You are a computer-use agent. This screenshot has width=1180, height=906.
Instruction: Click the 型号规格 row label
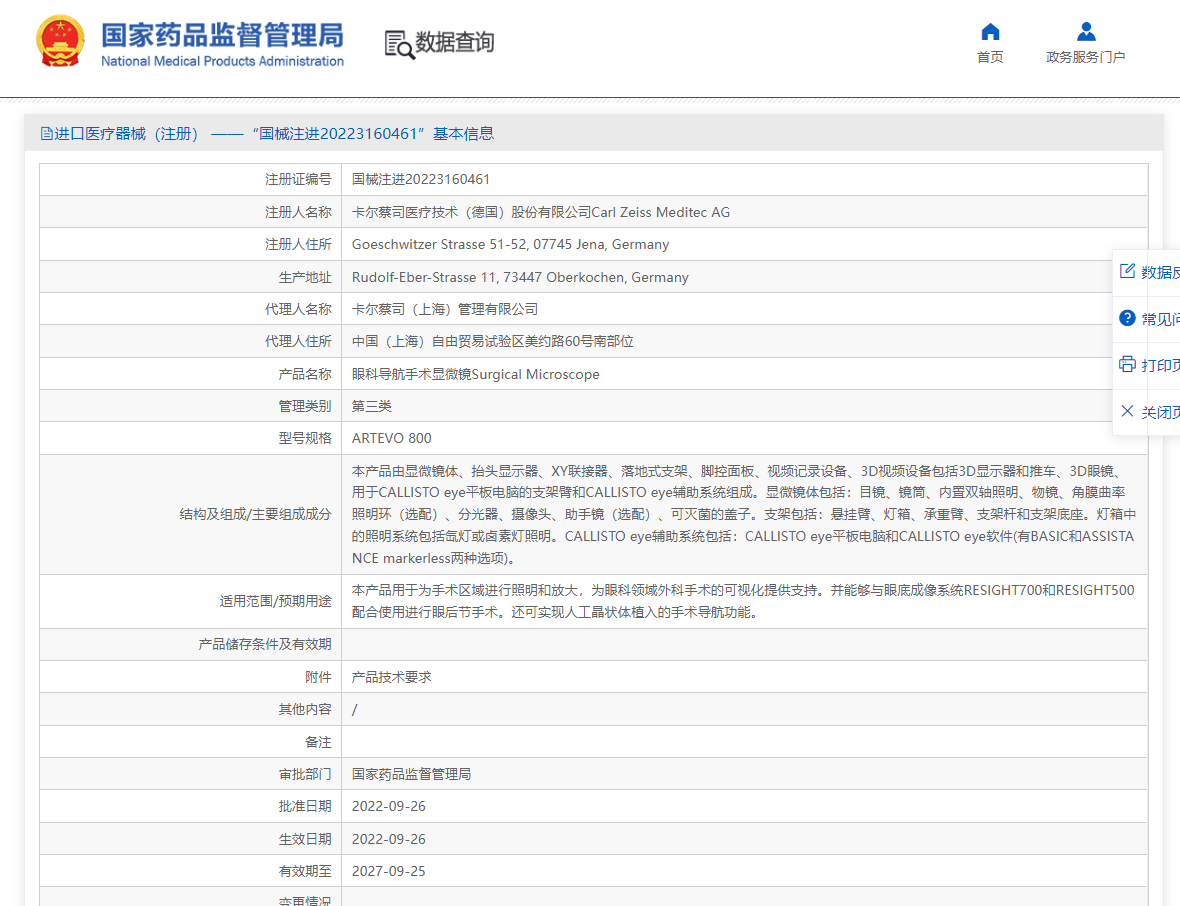coord(305,439)
